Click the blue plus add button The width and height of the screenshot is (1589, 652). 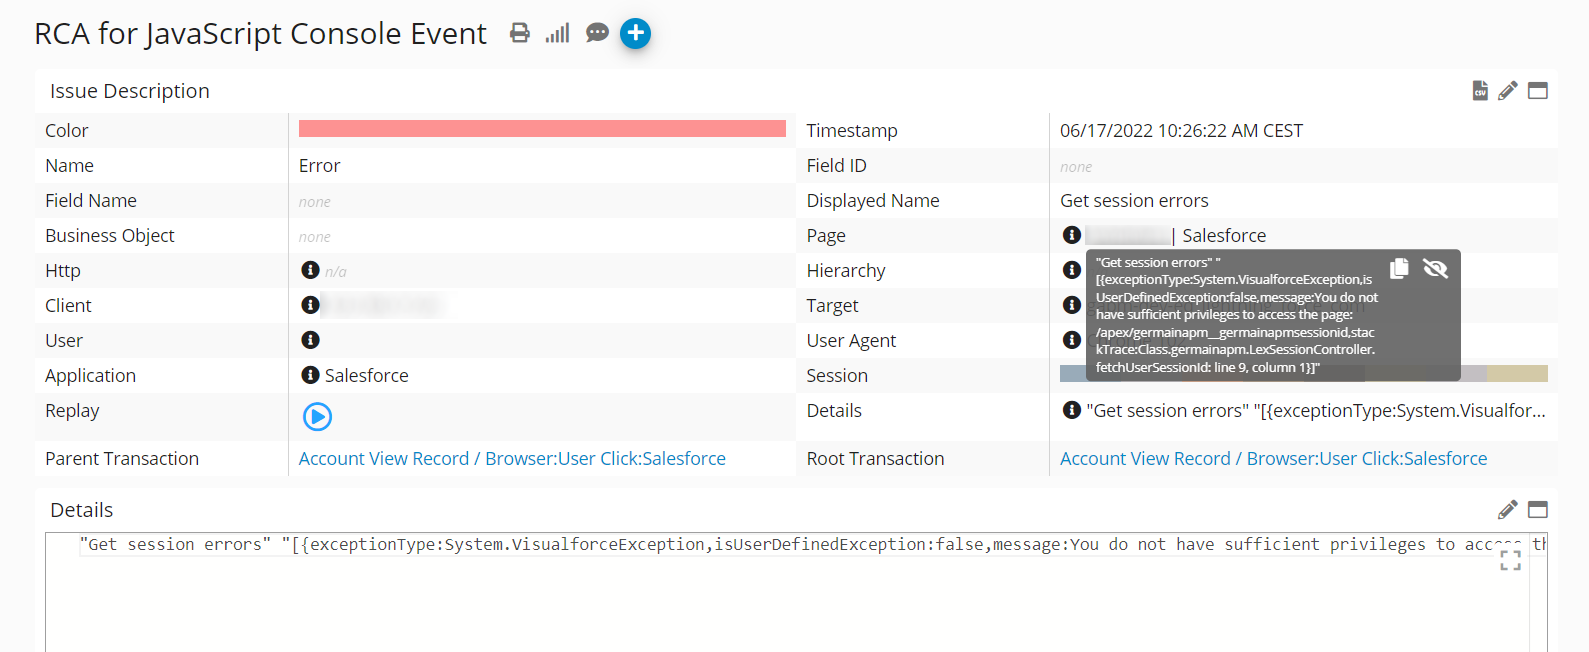[x=635, y=33]
